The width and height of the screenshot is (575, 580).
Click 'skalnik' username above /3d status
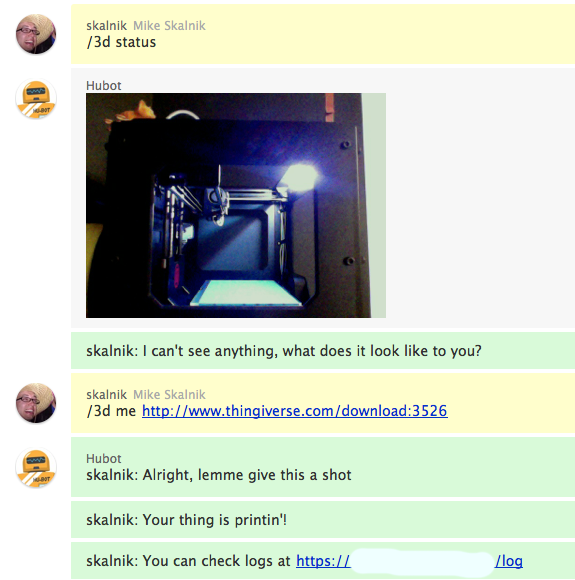107,26
